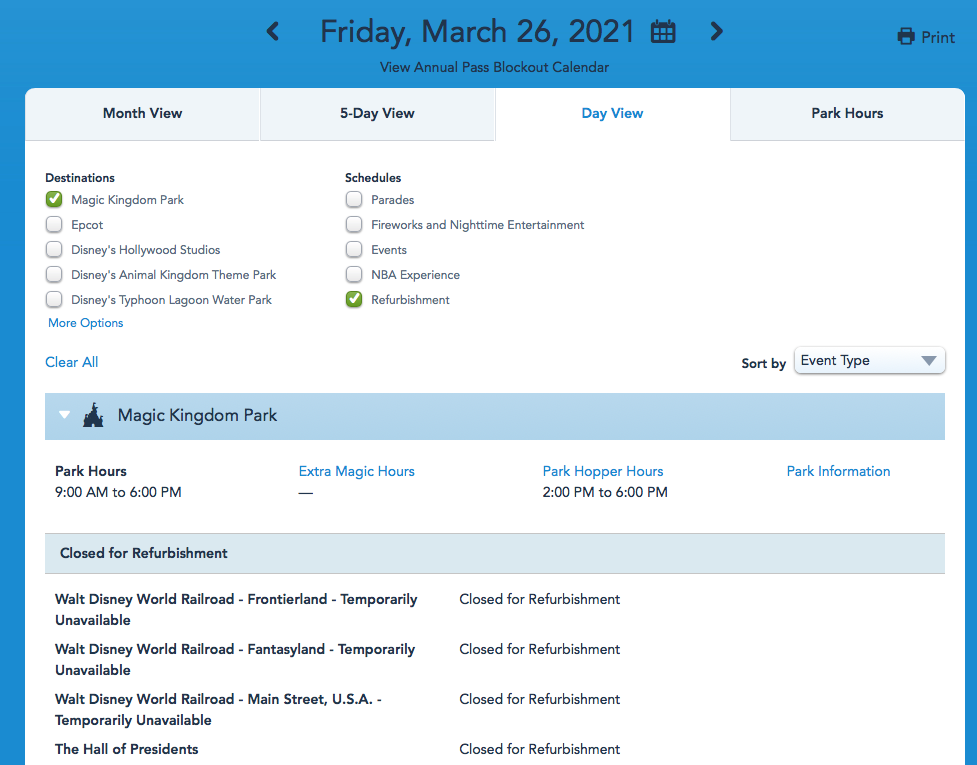977x765 pixels.
Task: Select The Hall of Presidents entry
Action: tap(126, 749)
